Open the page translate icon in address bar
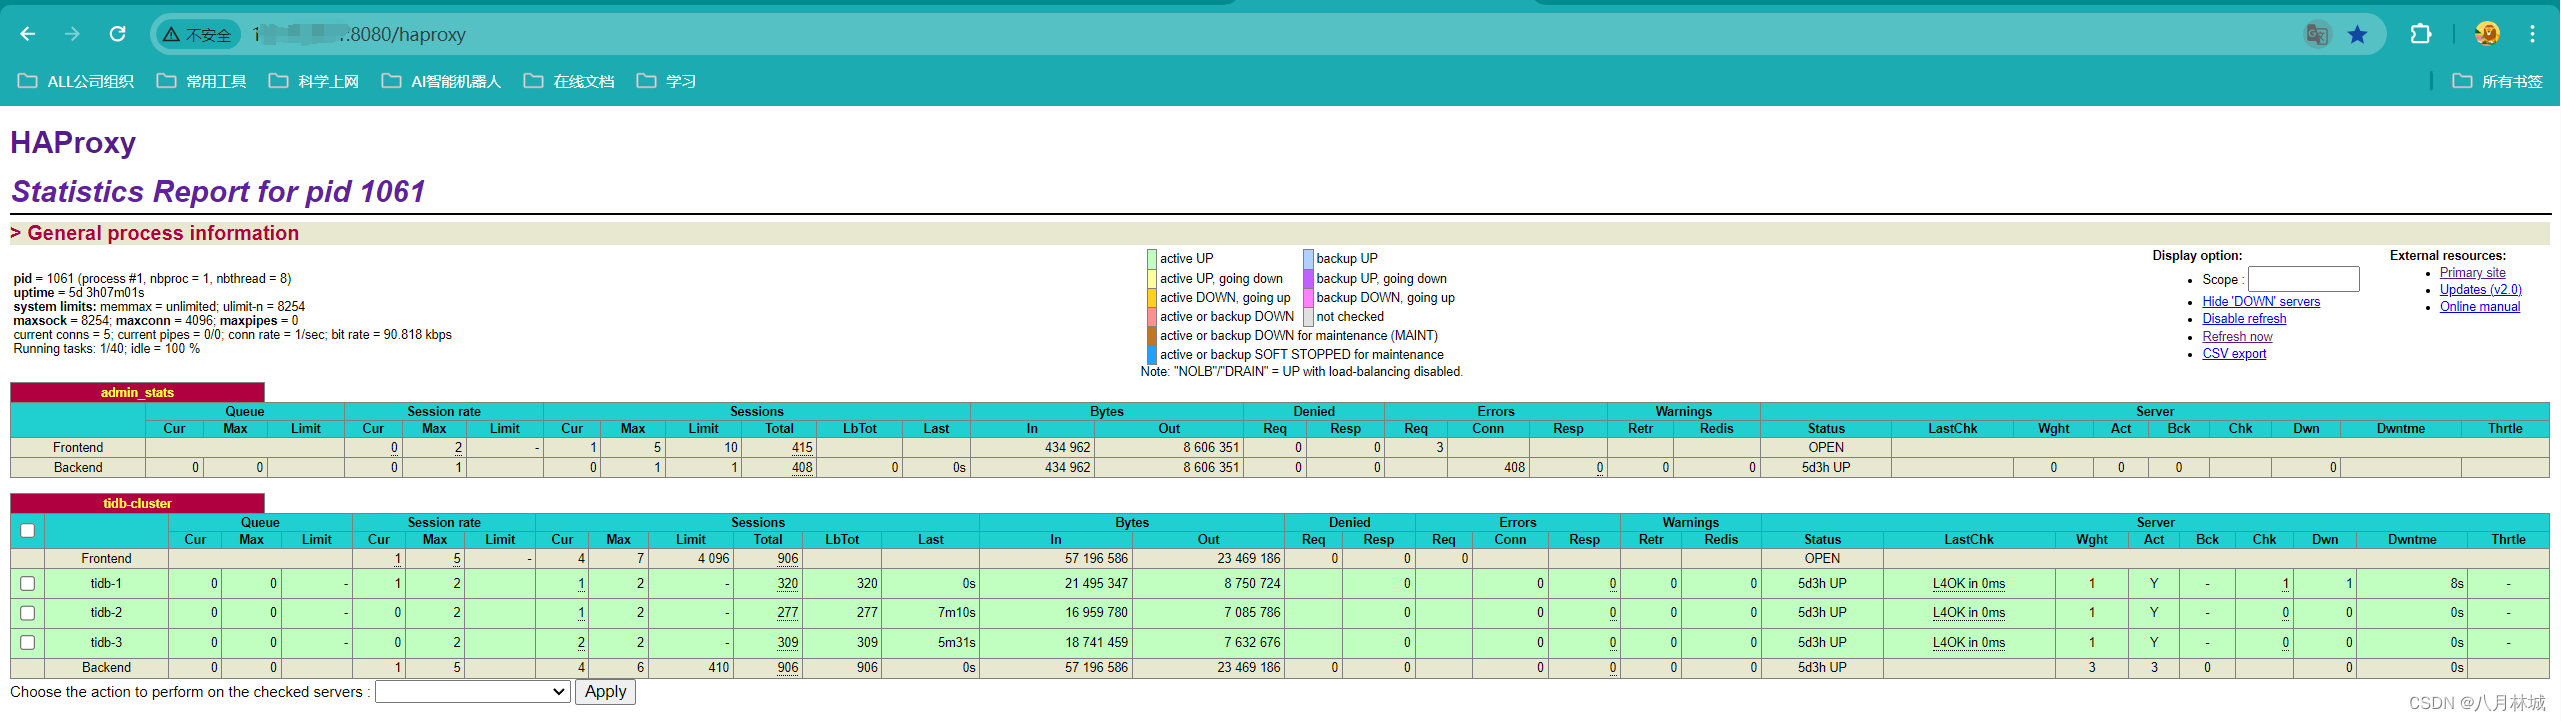 (2317, 34)
